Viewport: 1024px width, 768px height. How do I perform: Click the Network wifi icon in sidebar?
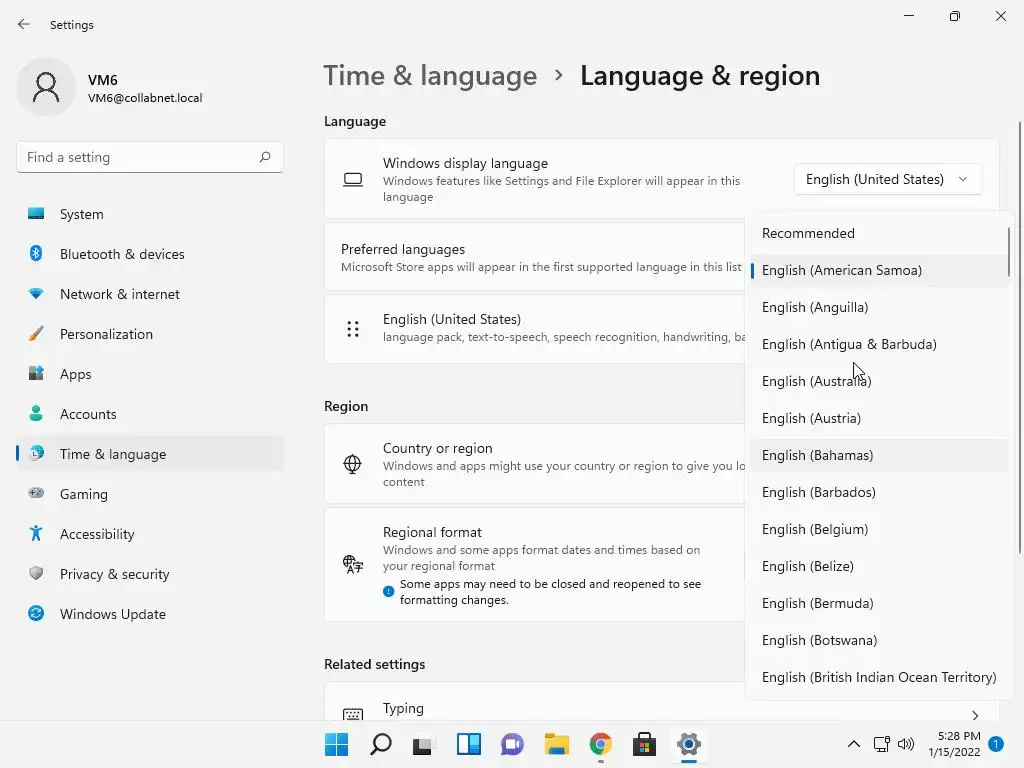pos(36,294)
